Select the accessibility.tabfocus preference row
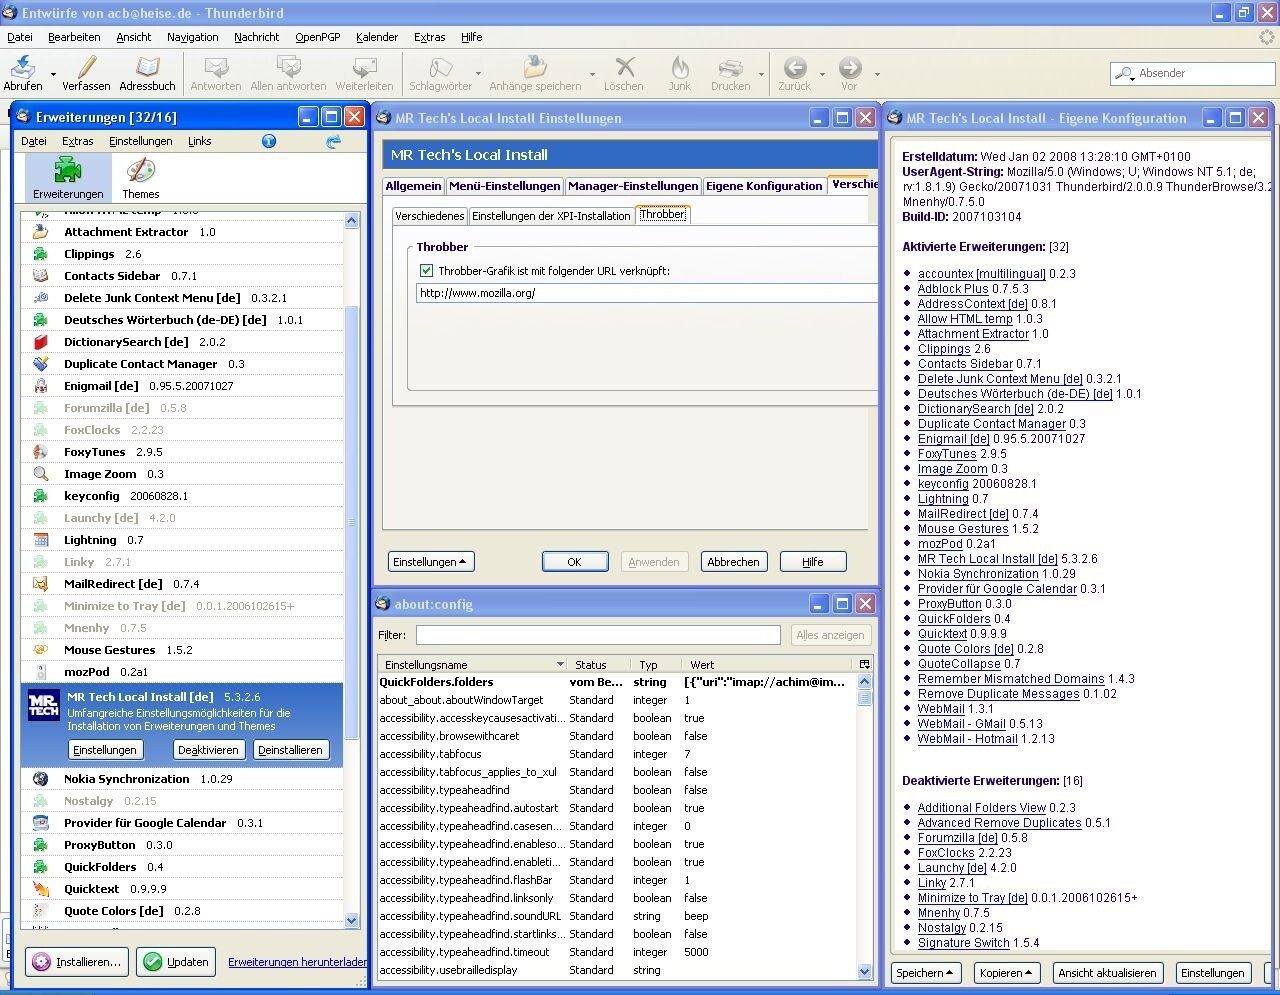This screenshot has width=1280, height=995. [617, 754]
